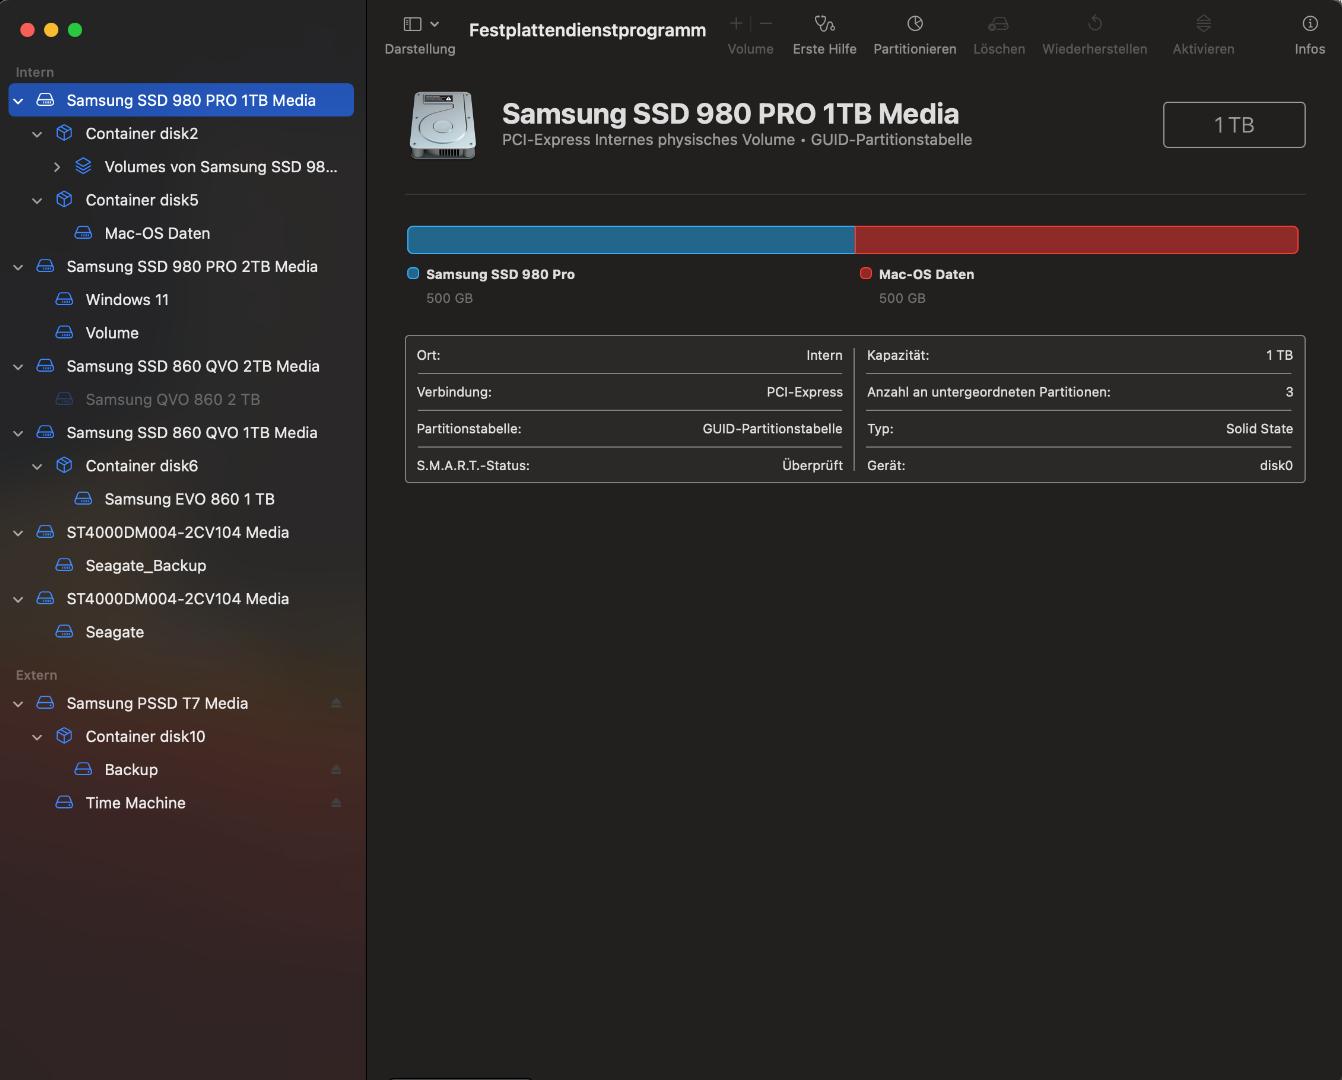This screenshot has height=1080, width=1342.
Task: Collapse Samsung SSD 980 PRO 2TB Media
Action: pos(18,267)
